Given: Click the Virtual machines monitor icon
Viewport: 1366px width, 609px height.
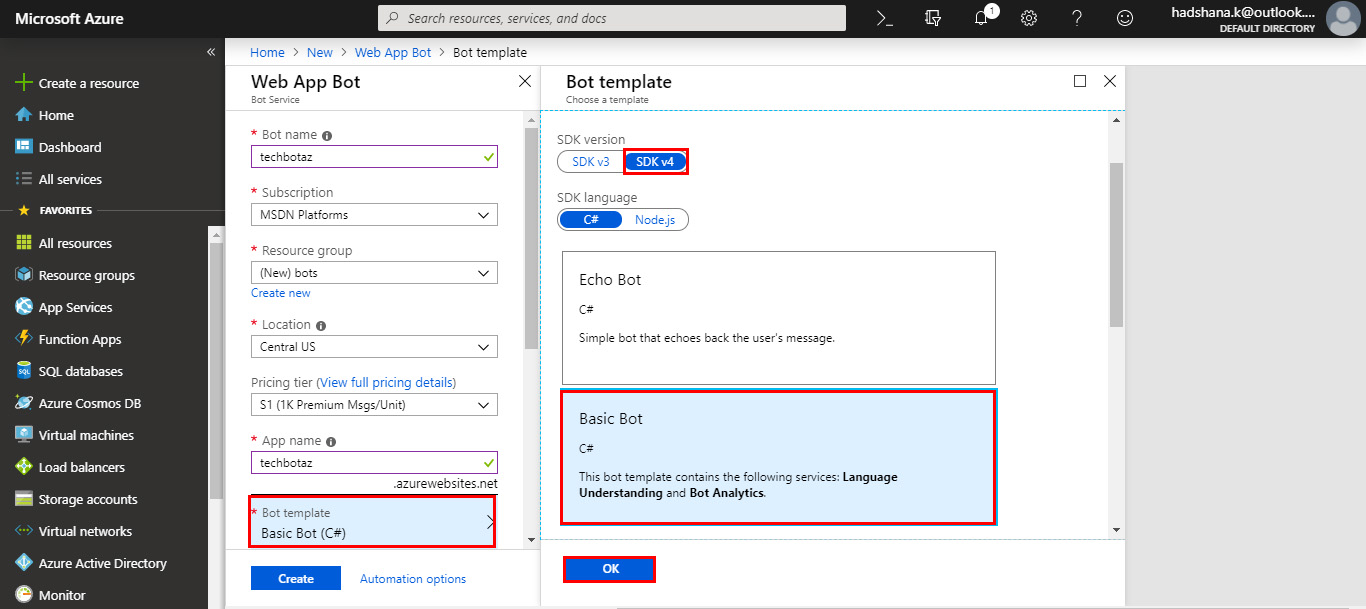Looking at the screenshot, I should point(24,435).
